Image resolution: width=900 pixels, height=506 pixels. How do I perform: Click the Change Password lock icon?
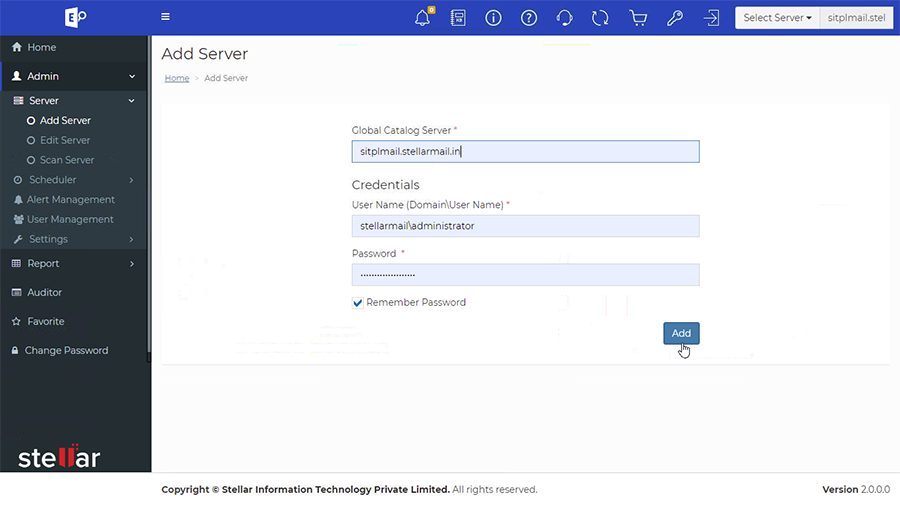pyautogui.click(x=15, y=350)
